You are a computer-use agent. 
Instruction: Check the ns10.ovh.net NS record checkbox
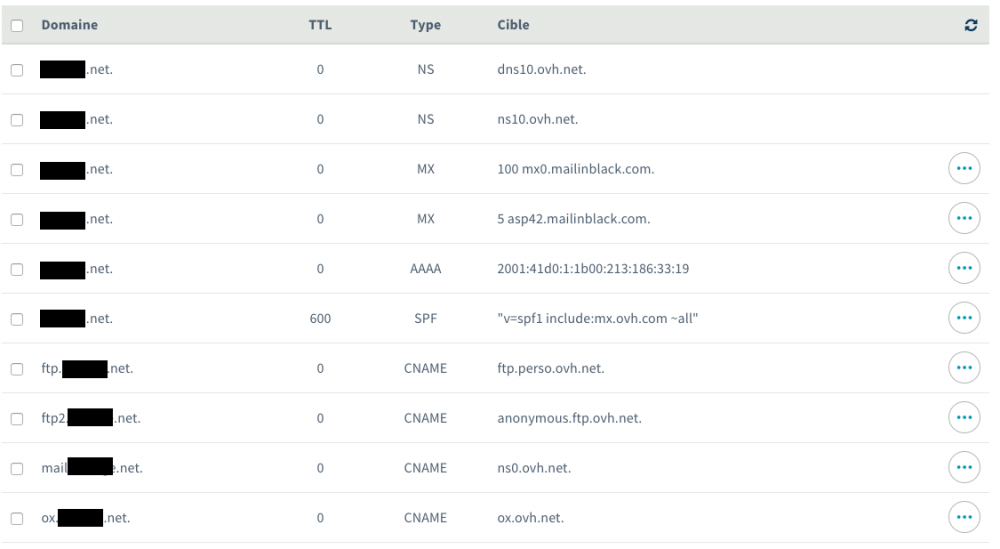coord(17,120)
